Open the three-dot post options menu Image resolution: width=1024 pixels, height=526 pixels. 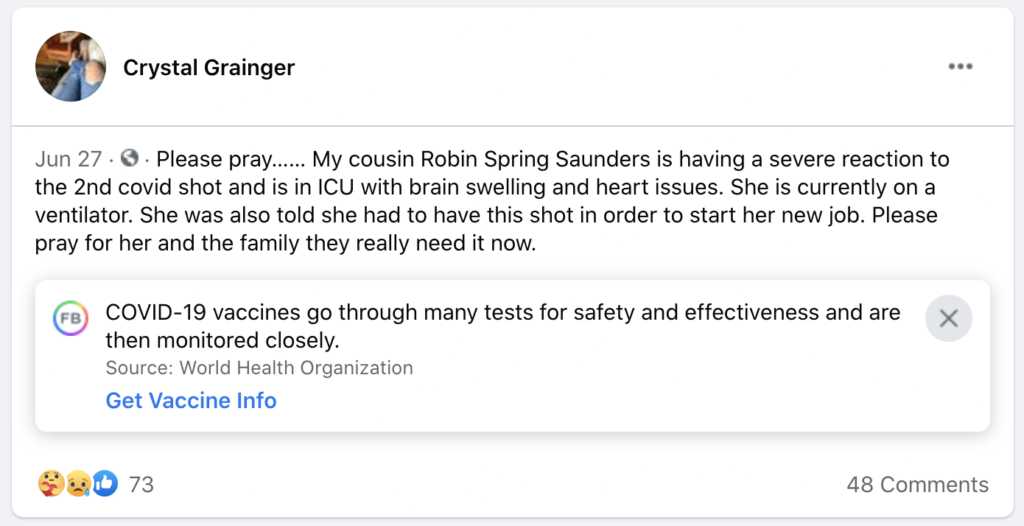tap(960, 67)
